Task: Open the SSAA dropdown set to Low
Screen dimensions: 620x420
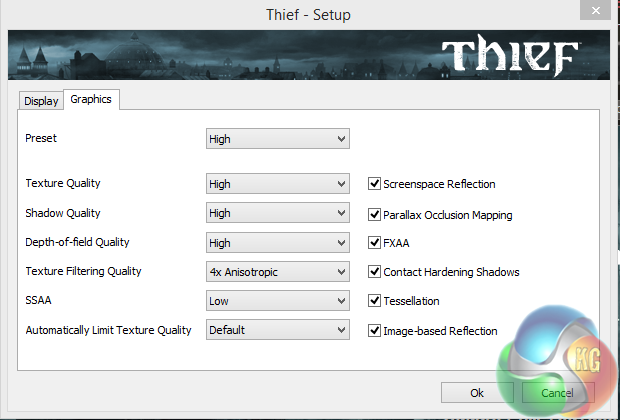Action: point(278,301)
